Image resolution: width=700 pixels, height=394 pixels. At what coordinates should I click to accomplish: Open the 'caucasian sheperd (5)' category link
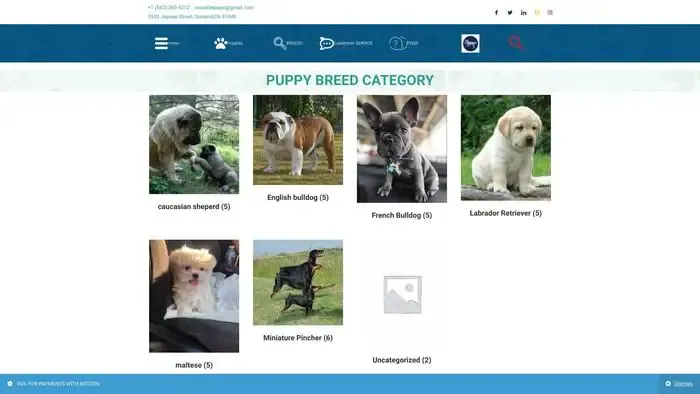(x=194, y=207)
